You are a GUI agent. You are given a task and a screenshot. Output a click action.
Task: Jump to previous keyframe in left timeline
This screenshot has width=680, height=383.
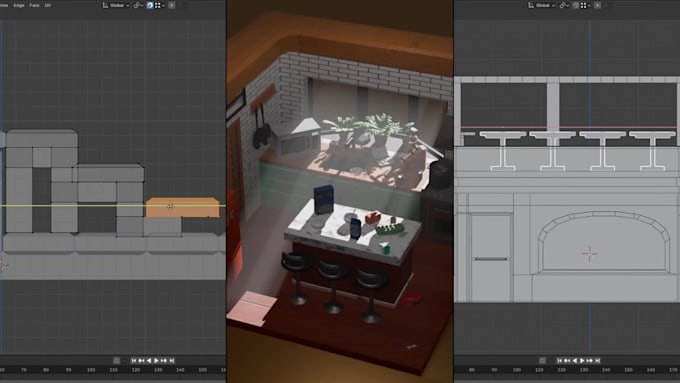click(x=141, y=360)
